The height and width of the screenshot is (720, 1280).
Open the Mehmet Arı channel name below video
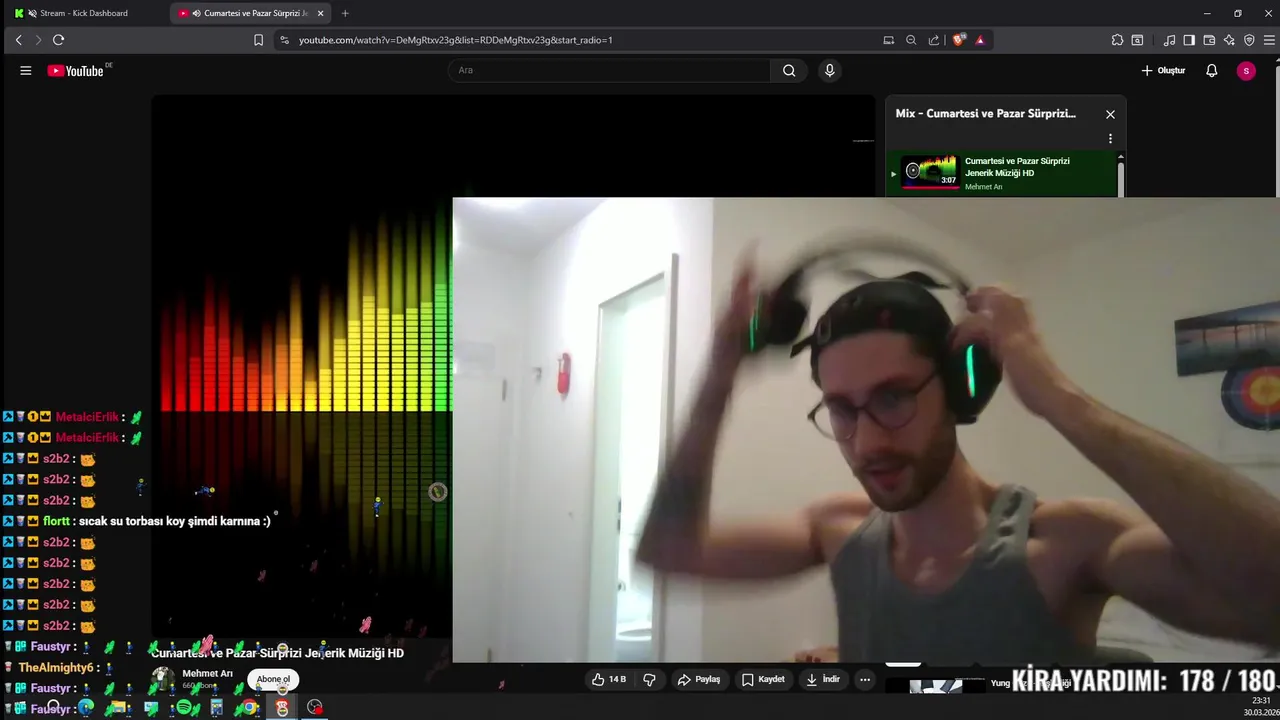[207, 673]
